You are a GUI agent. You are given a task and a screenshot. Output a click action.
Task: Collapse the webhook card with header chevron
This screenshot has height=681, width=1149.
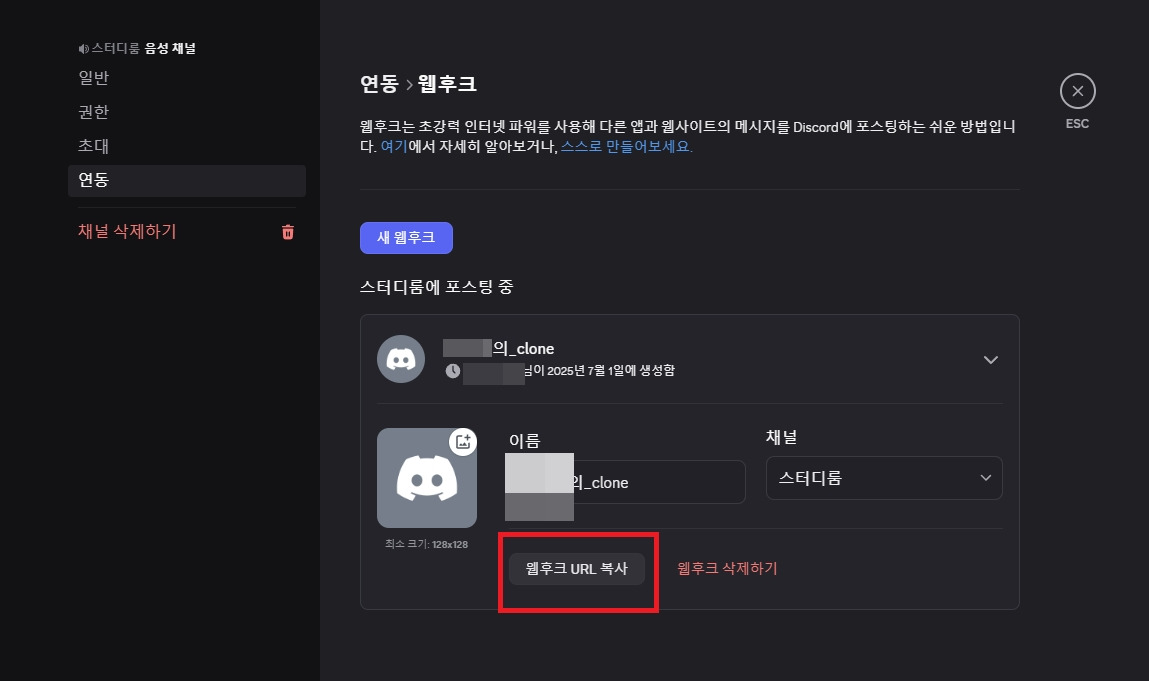pyautogui.click(x=991, y=360)
